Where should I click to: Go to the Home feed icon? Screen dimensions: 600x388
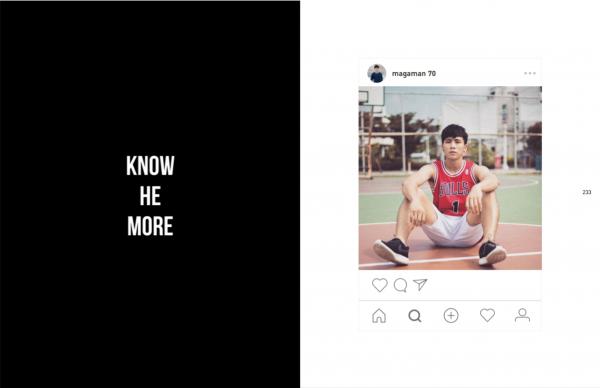pyautogui.click(x=379, y=316)
